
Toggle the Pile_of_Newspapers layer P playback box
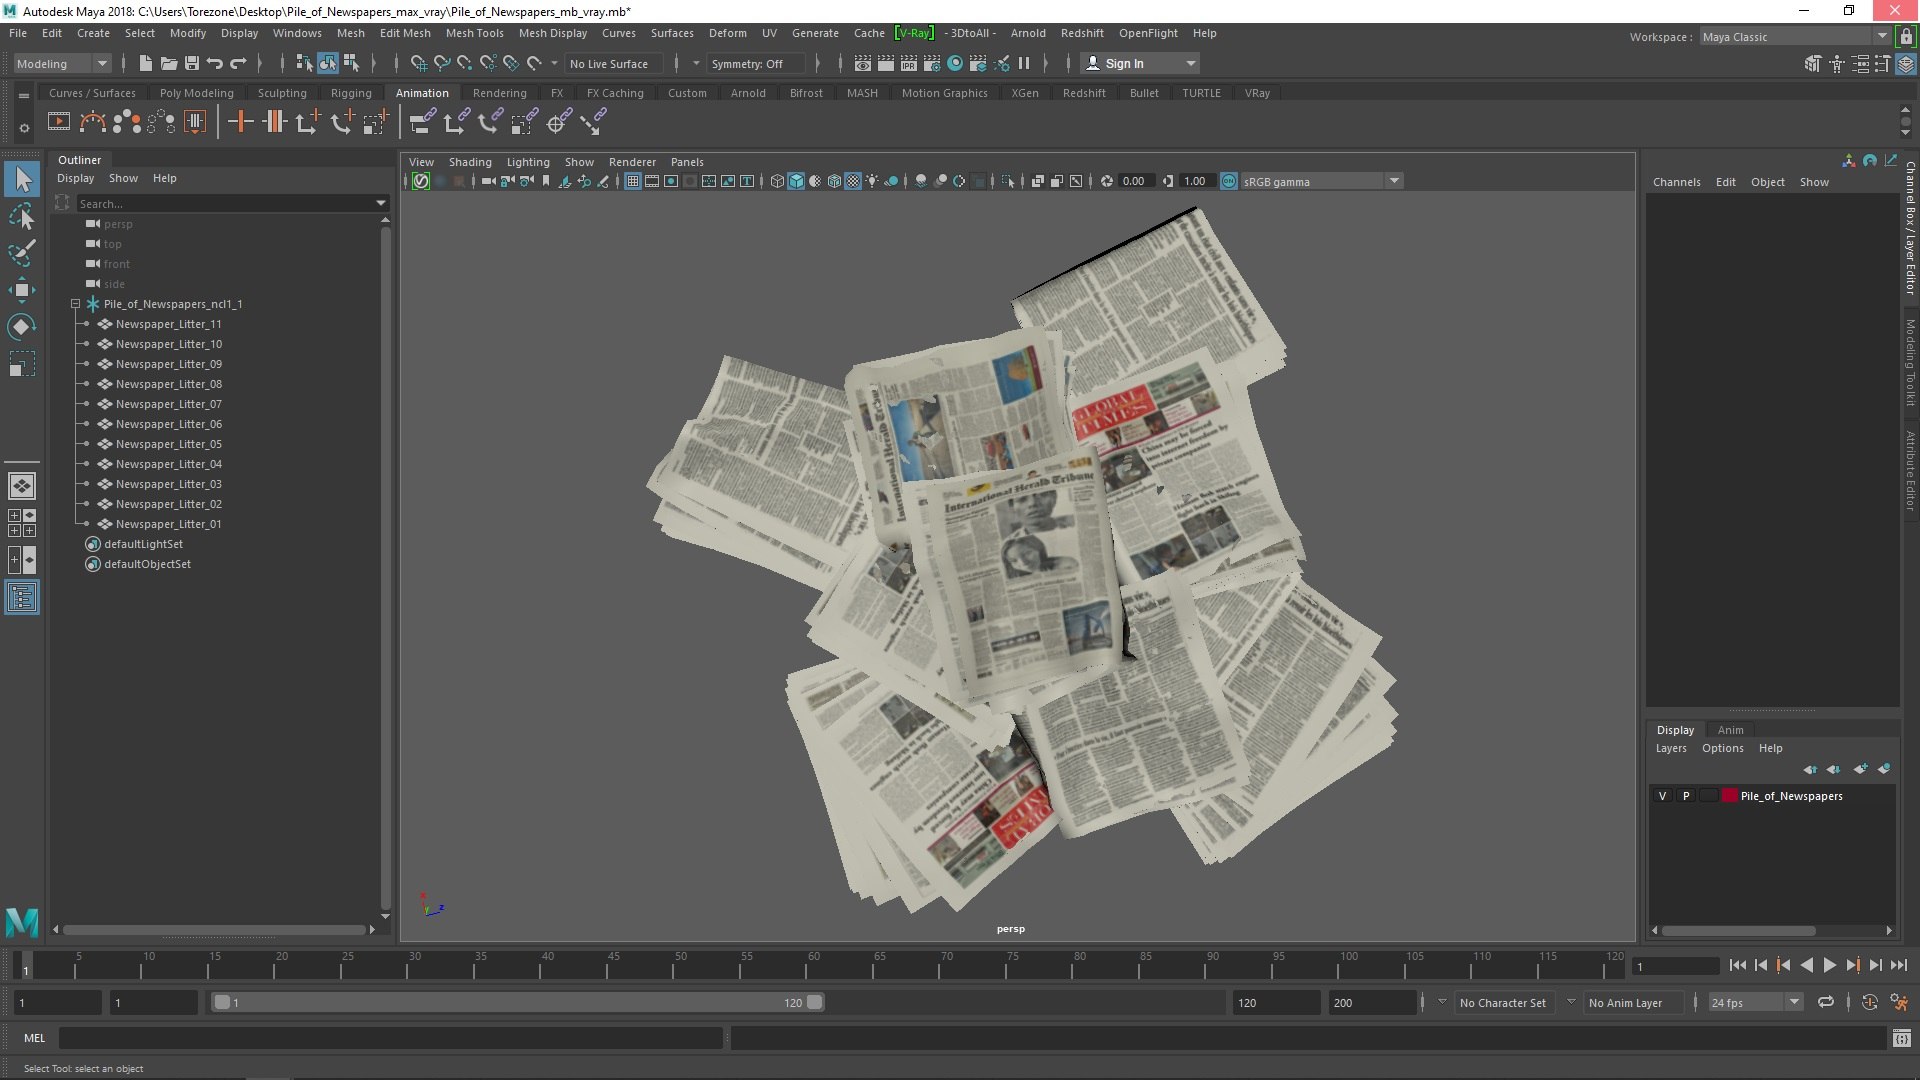point(1686,796)
